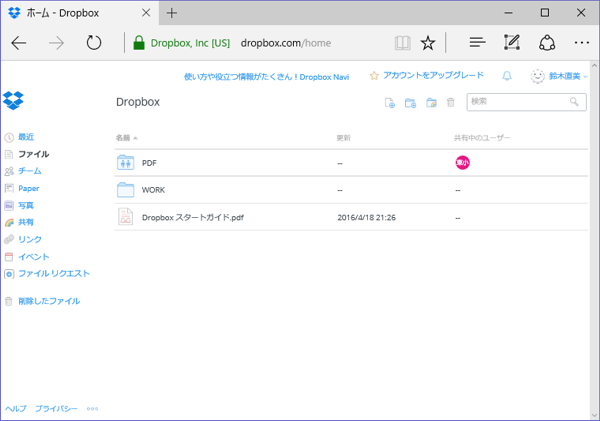
Task: Click the notification bell icon
Action: click(x=507, y=76)
